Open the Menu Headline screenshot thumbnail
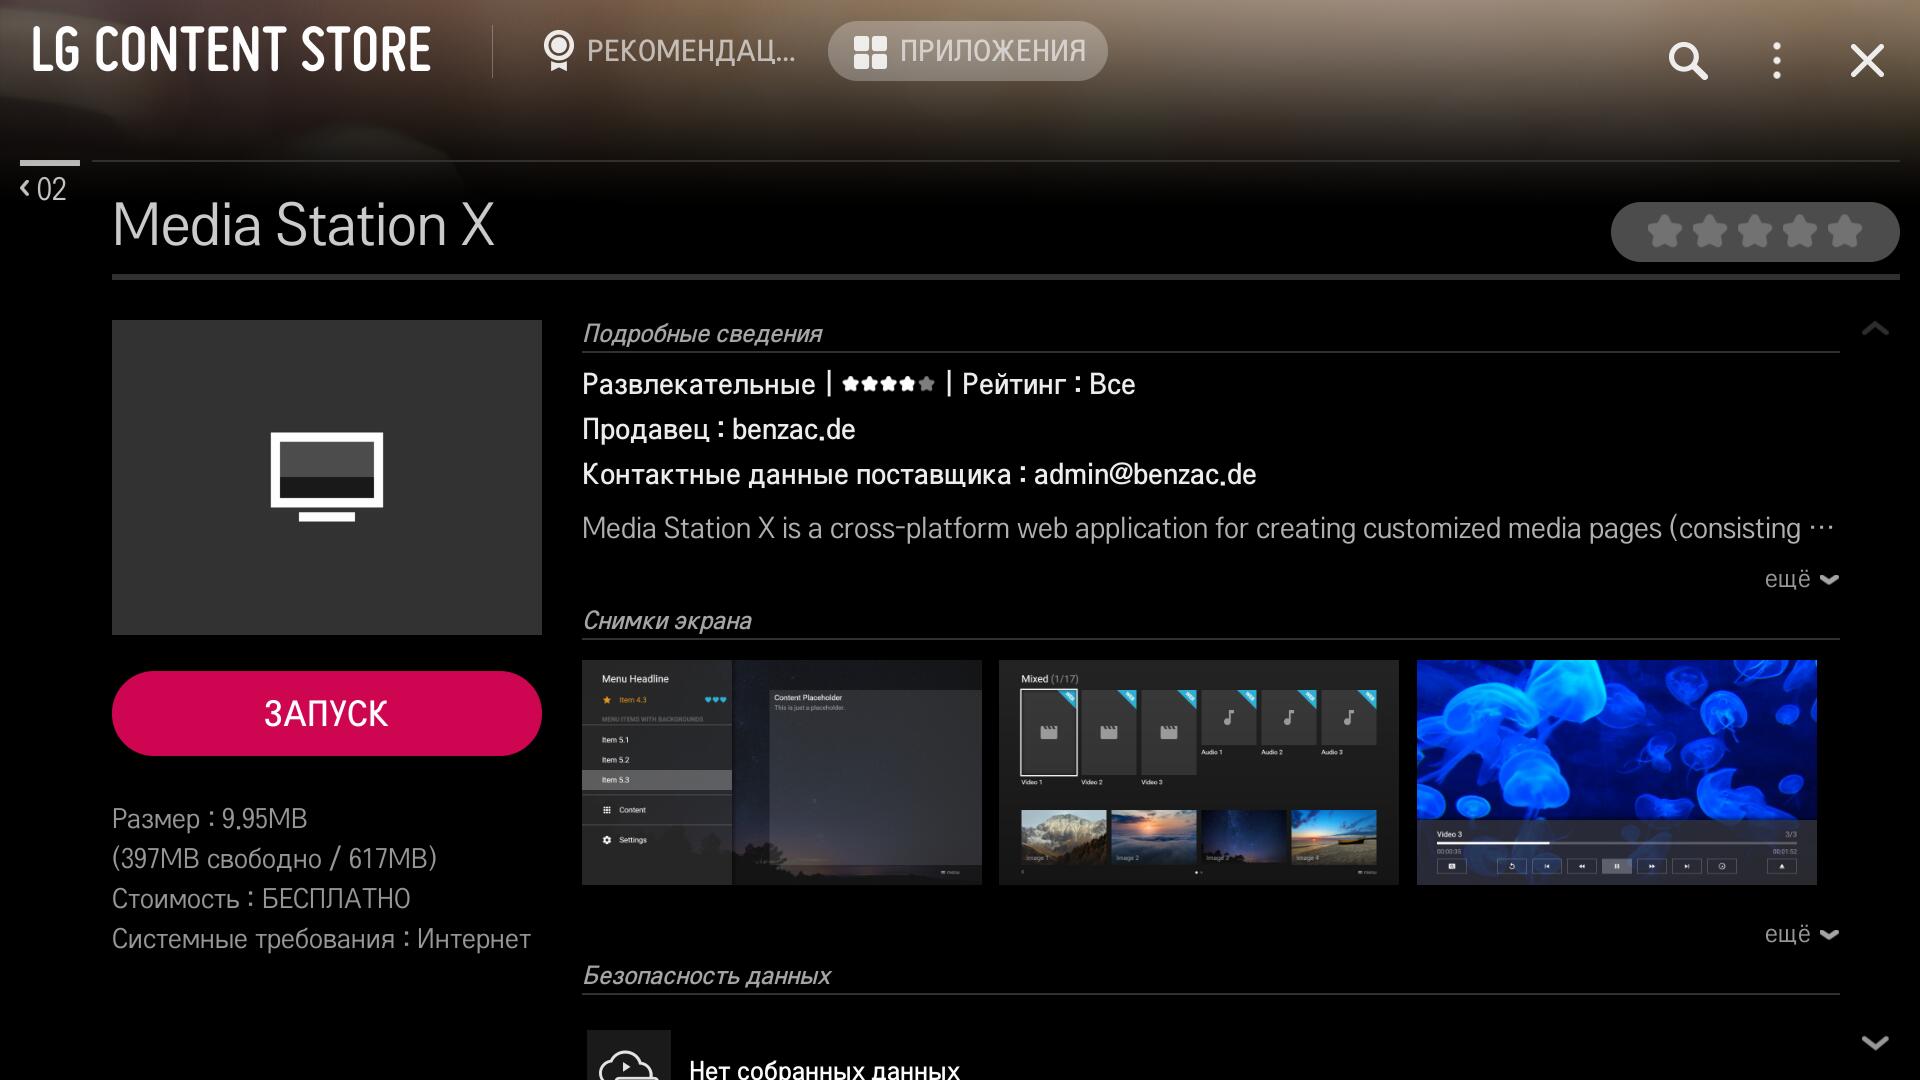This screenshot has height=1080, width=1920. point(782,772)
